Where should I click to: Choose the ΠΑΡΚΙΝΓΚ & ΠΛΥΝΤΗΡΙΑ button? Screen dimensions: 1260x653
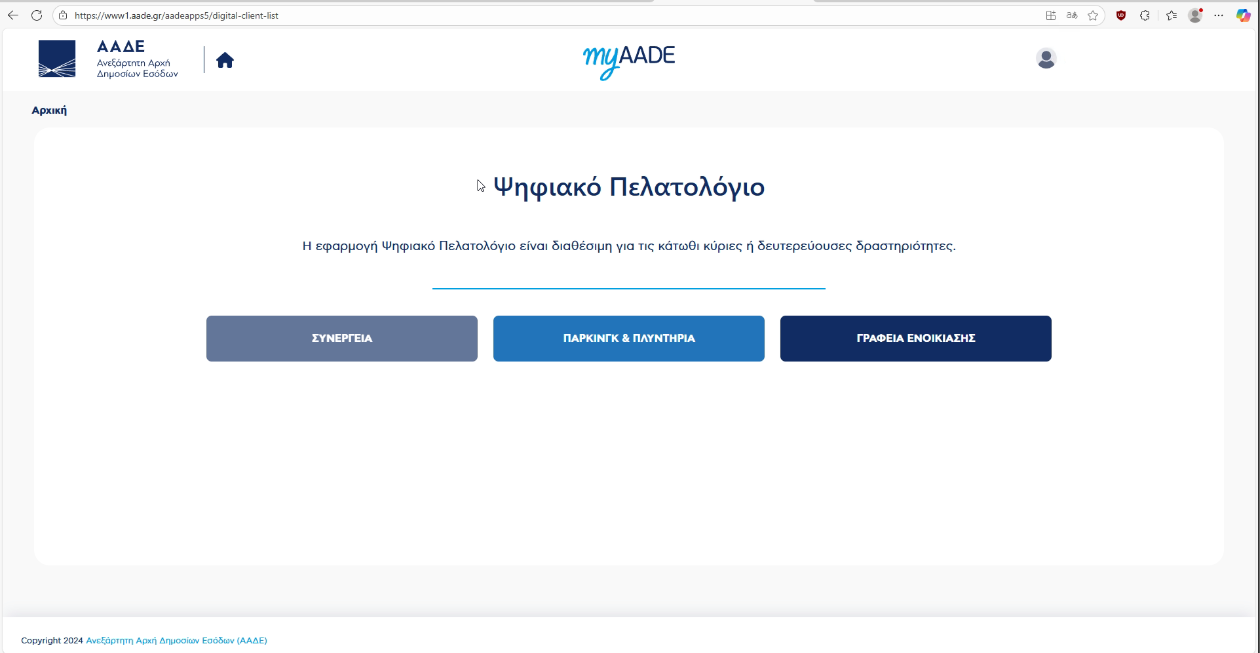(629, 339)
